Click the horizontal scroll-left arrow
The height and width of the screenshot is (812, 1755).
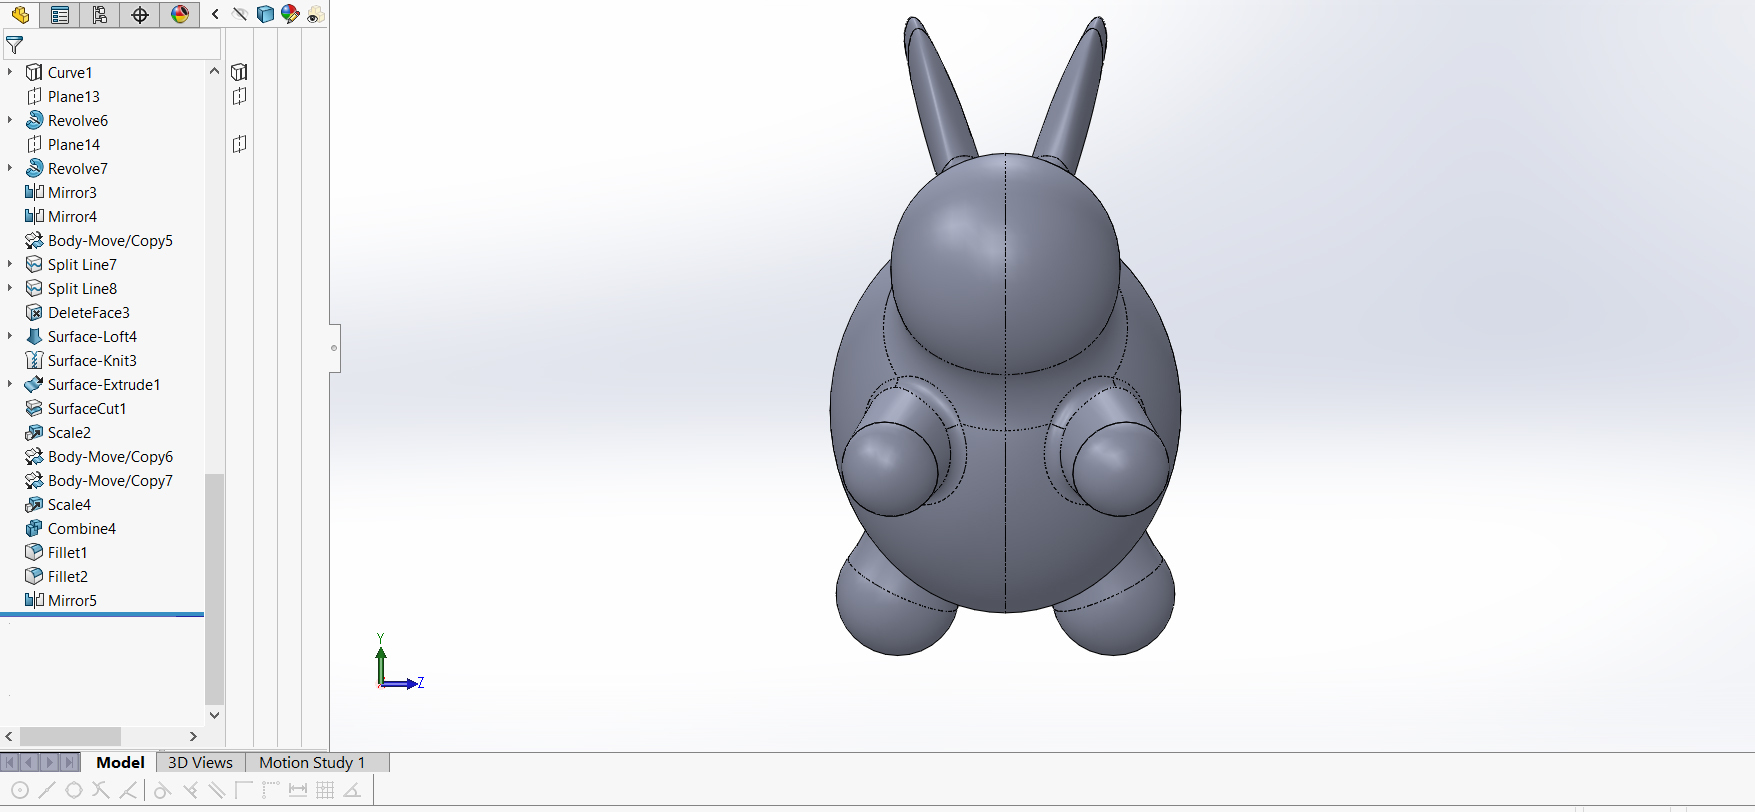(9, 736)
